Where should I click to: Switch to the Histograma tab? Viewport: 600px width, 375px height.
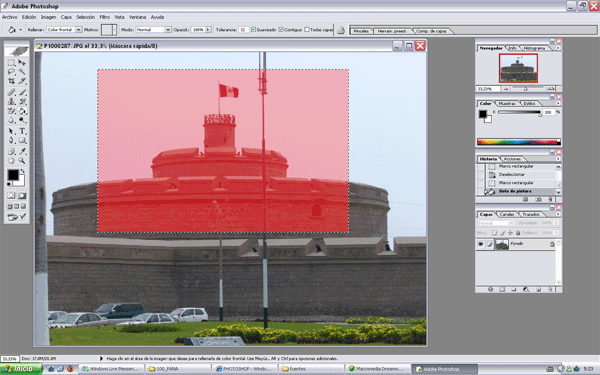pyautogui.click(x=534, y=48)
